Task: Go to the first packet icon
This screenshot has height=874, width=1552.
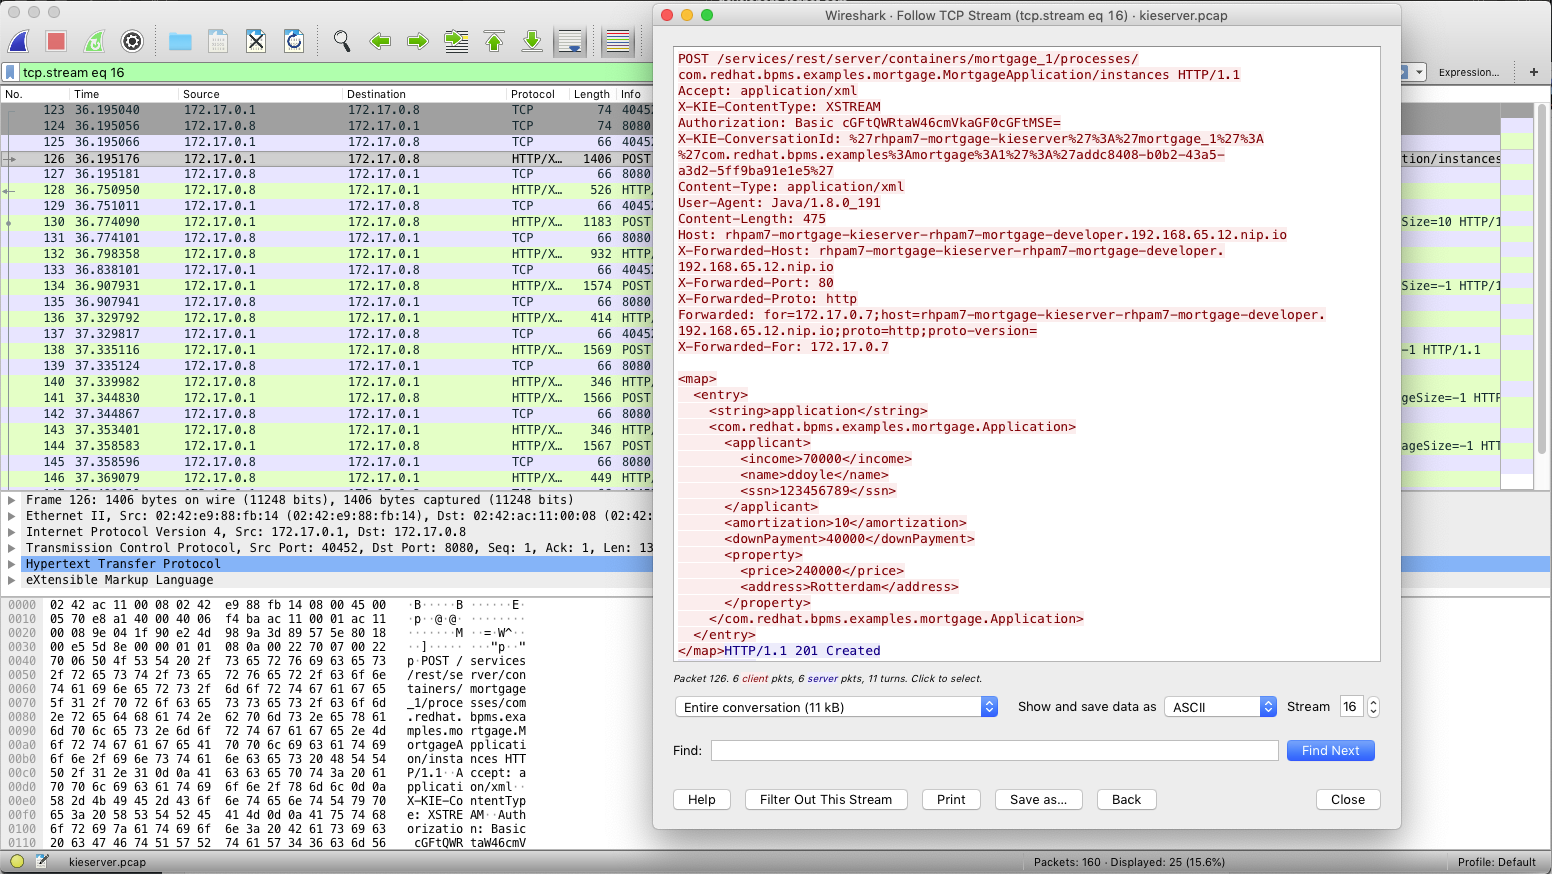Action: point(494,41)
